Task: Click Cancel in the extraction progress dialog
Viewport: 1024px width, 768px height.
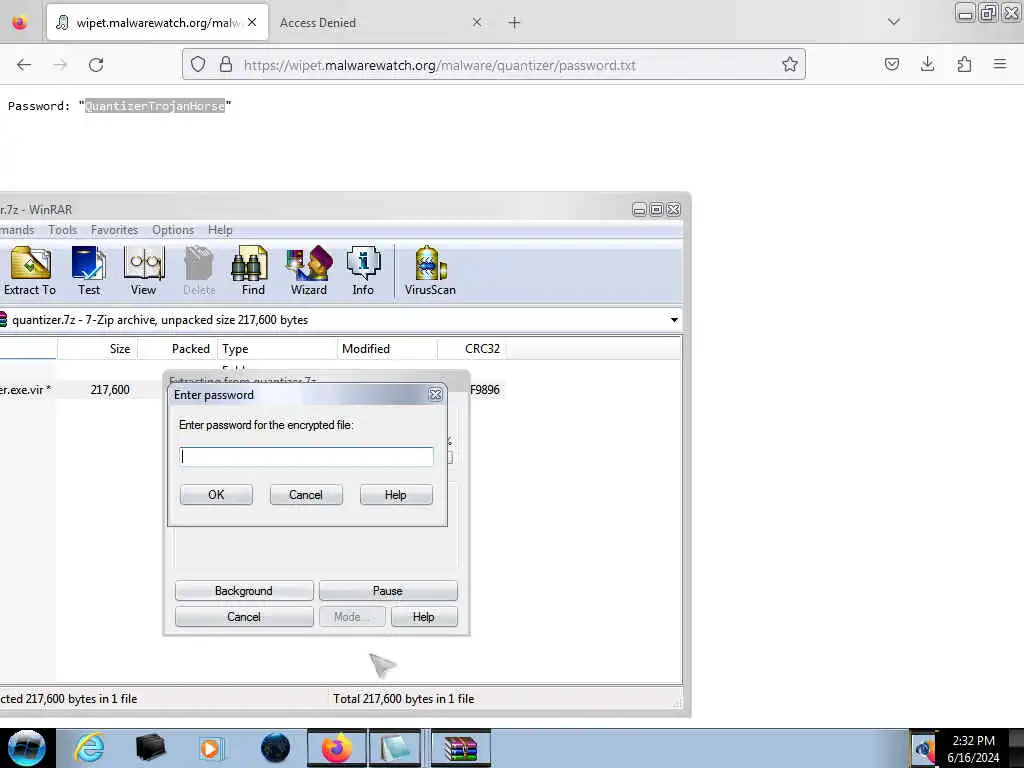Action: [x=244, y=617]
